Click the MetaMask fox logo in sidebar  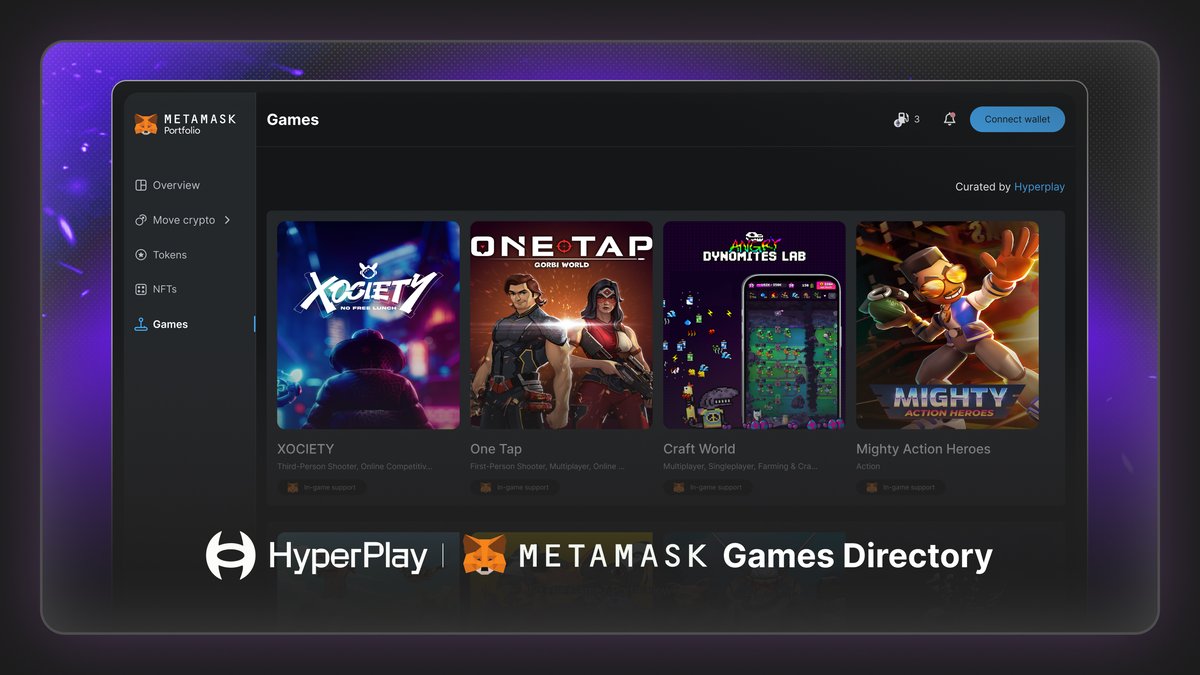click(x=146, y=123)
